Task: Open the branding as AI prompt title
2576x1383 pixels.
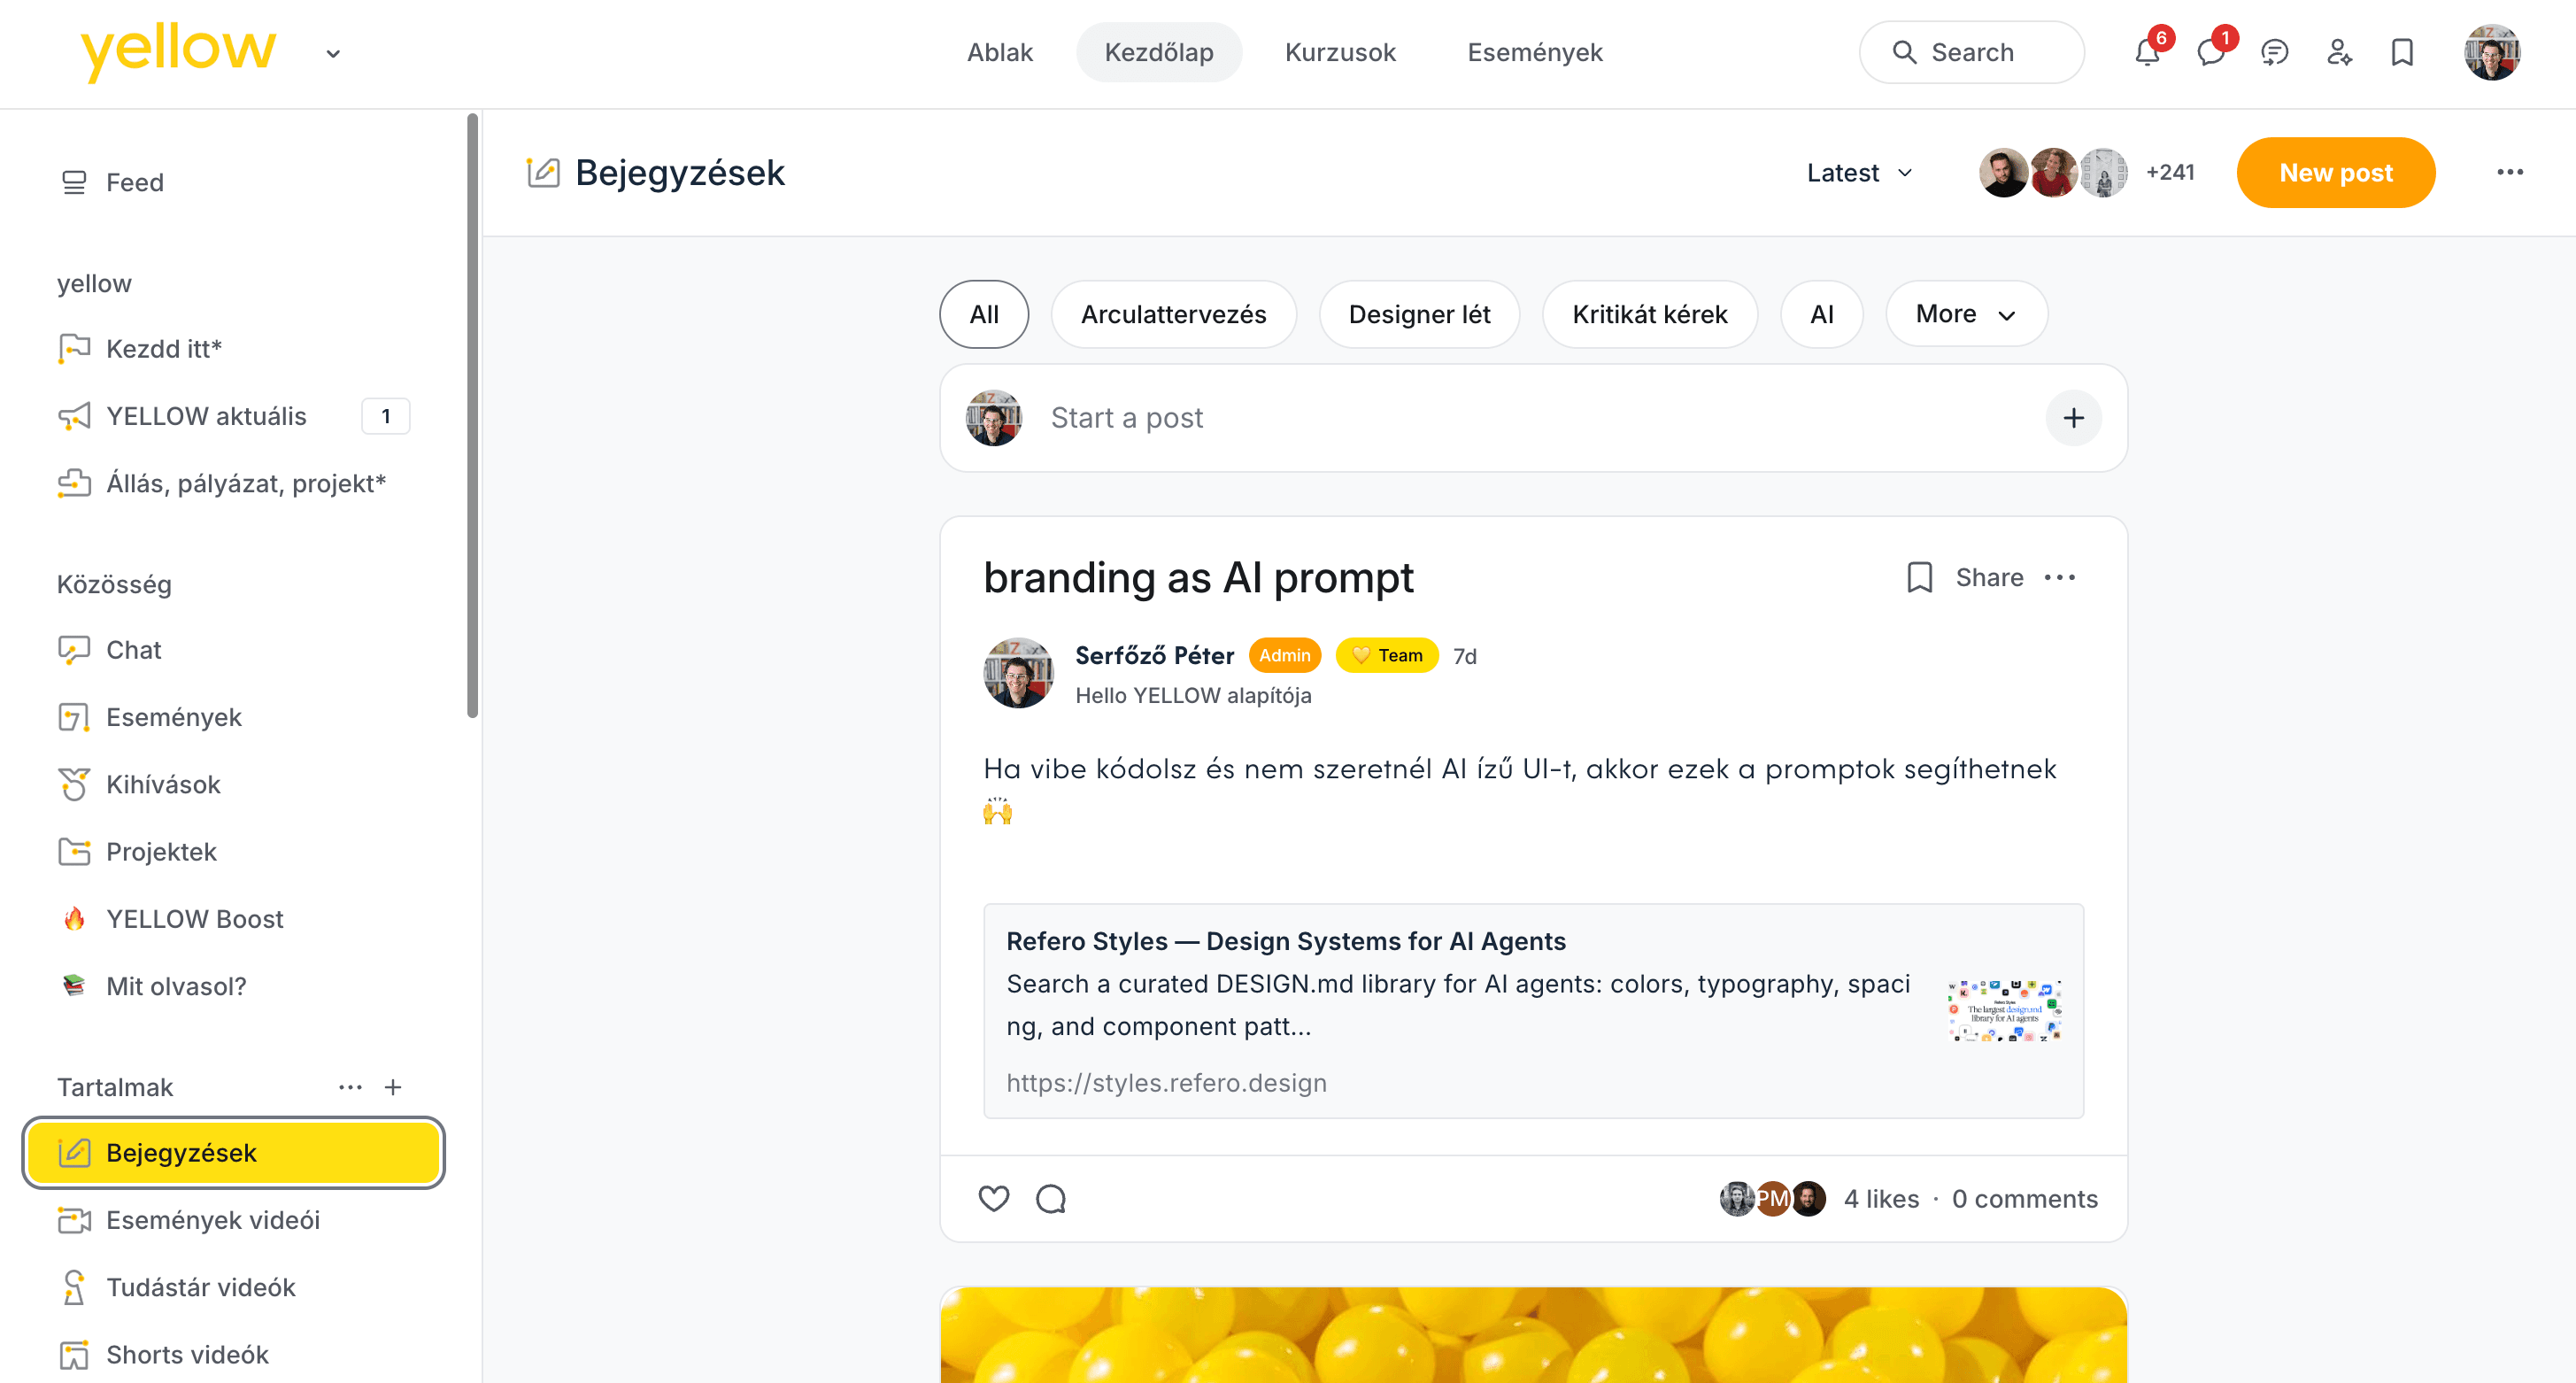Action: [1198, 577]
